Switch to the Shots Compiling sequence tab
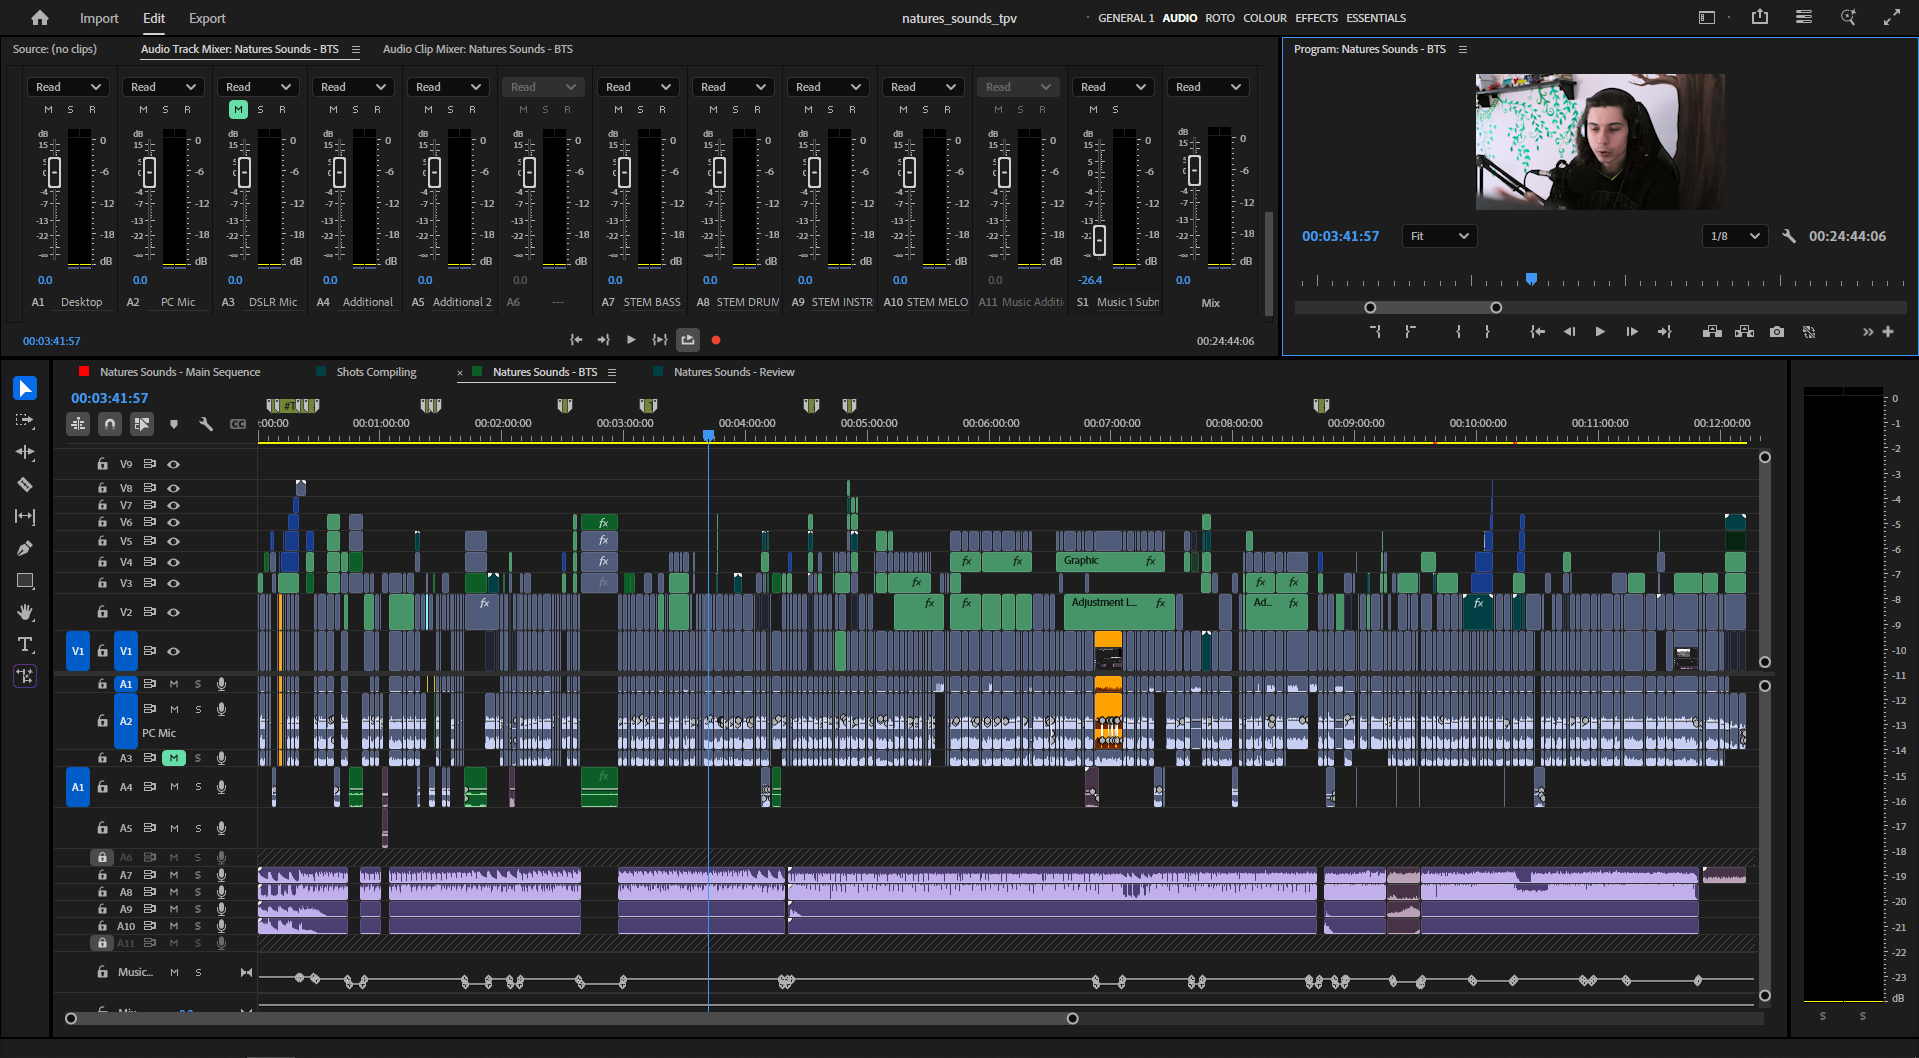Image resolution: width=1919 pixels, height=1058 pixels. coord(376,371)
